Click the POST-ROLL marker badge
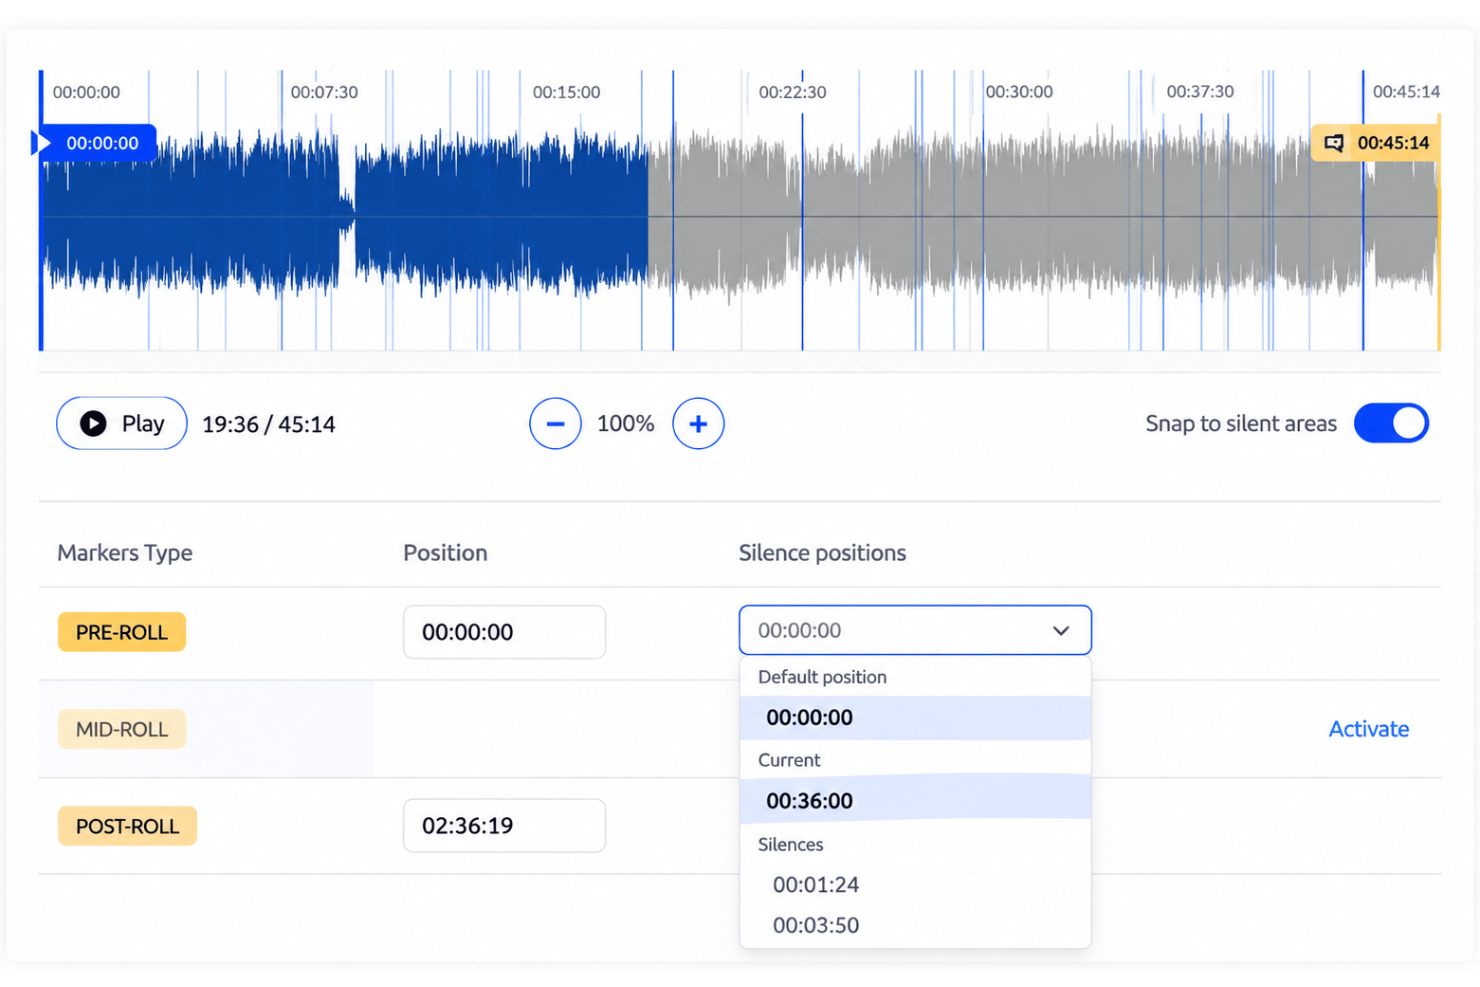Viewport: 1480px width, 987px height. pyautogui.click(x=127, y=826)
